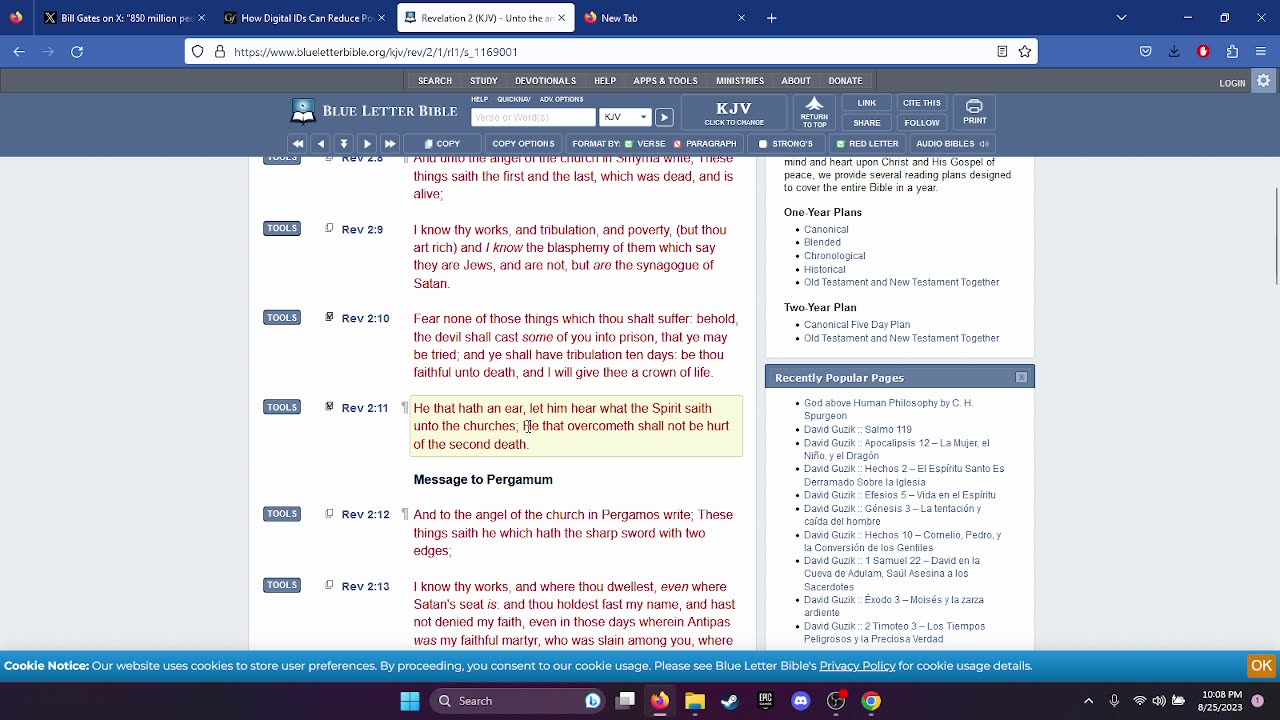The image size is (1280, 720).
Task: Open the site settings gear icon
Action: tap(1264, 81)
